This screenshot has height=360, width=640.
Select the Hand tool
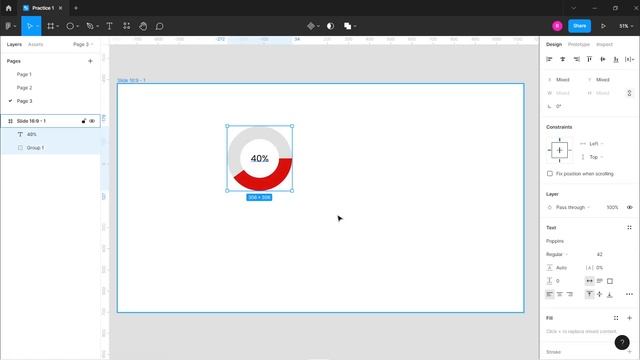point(143,26)
